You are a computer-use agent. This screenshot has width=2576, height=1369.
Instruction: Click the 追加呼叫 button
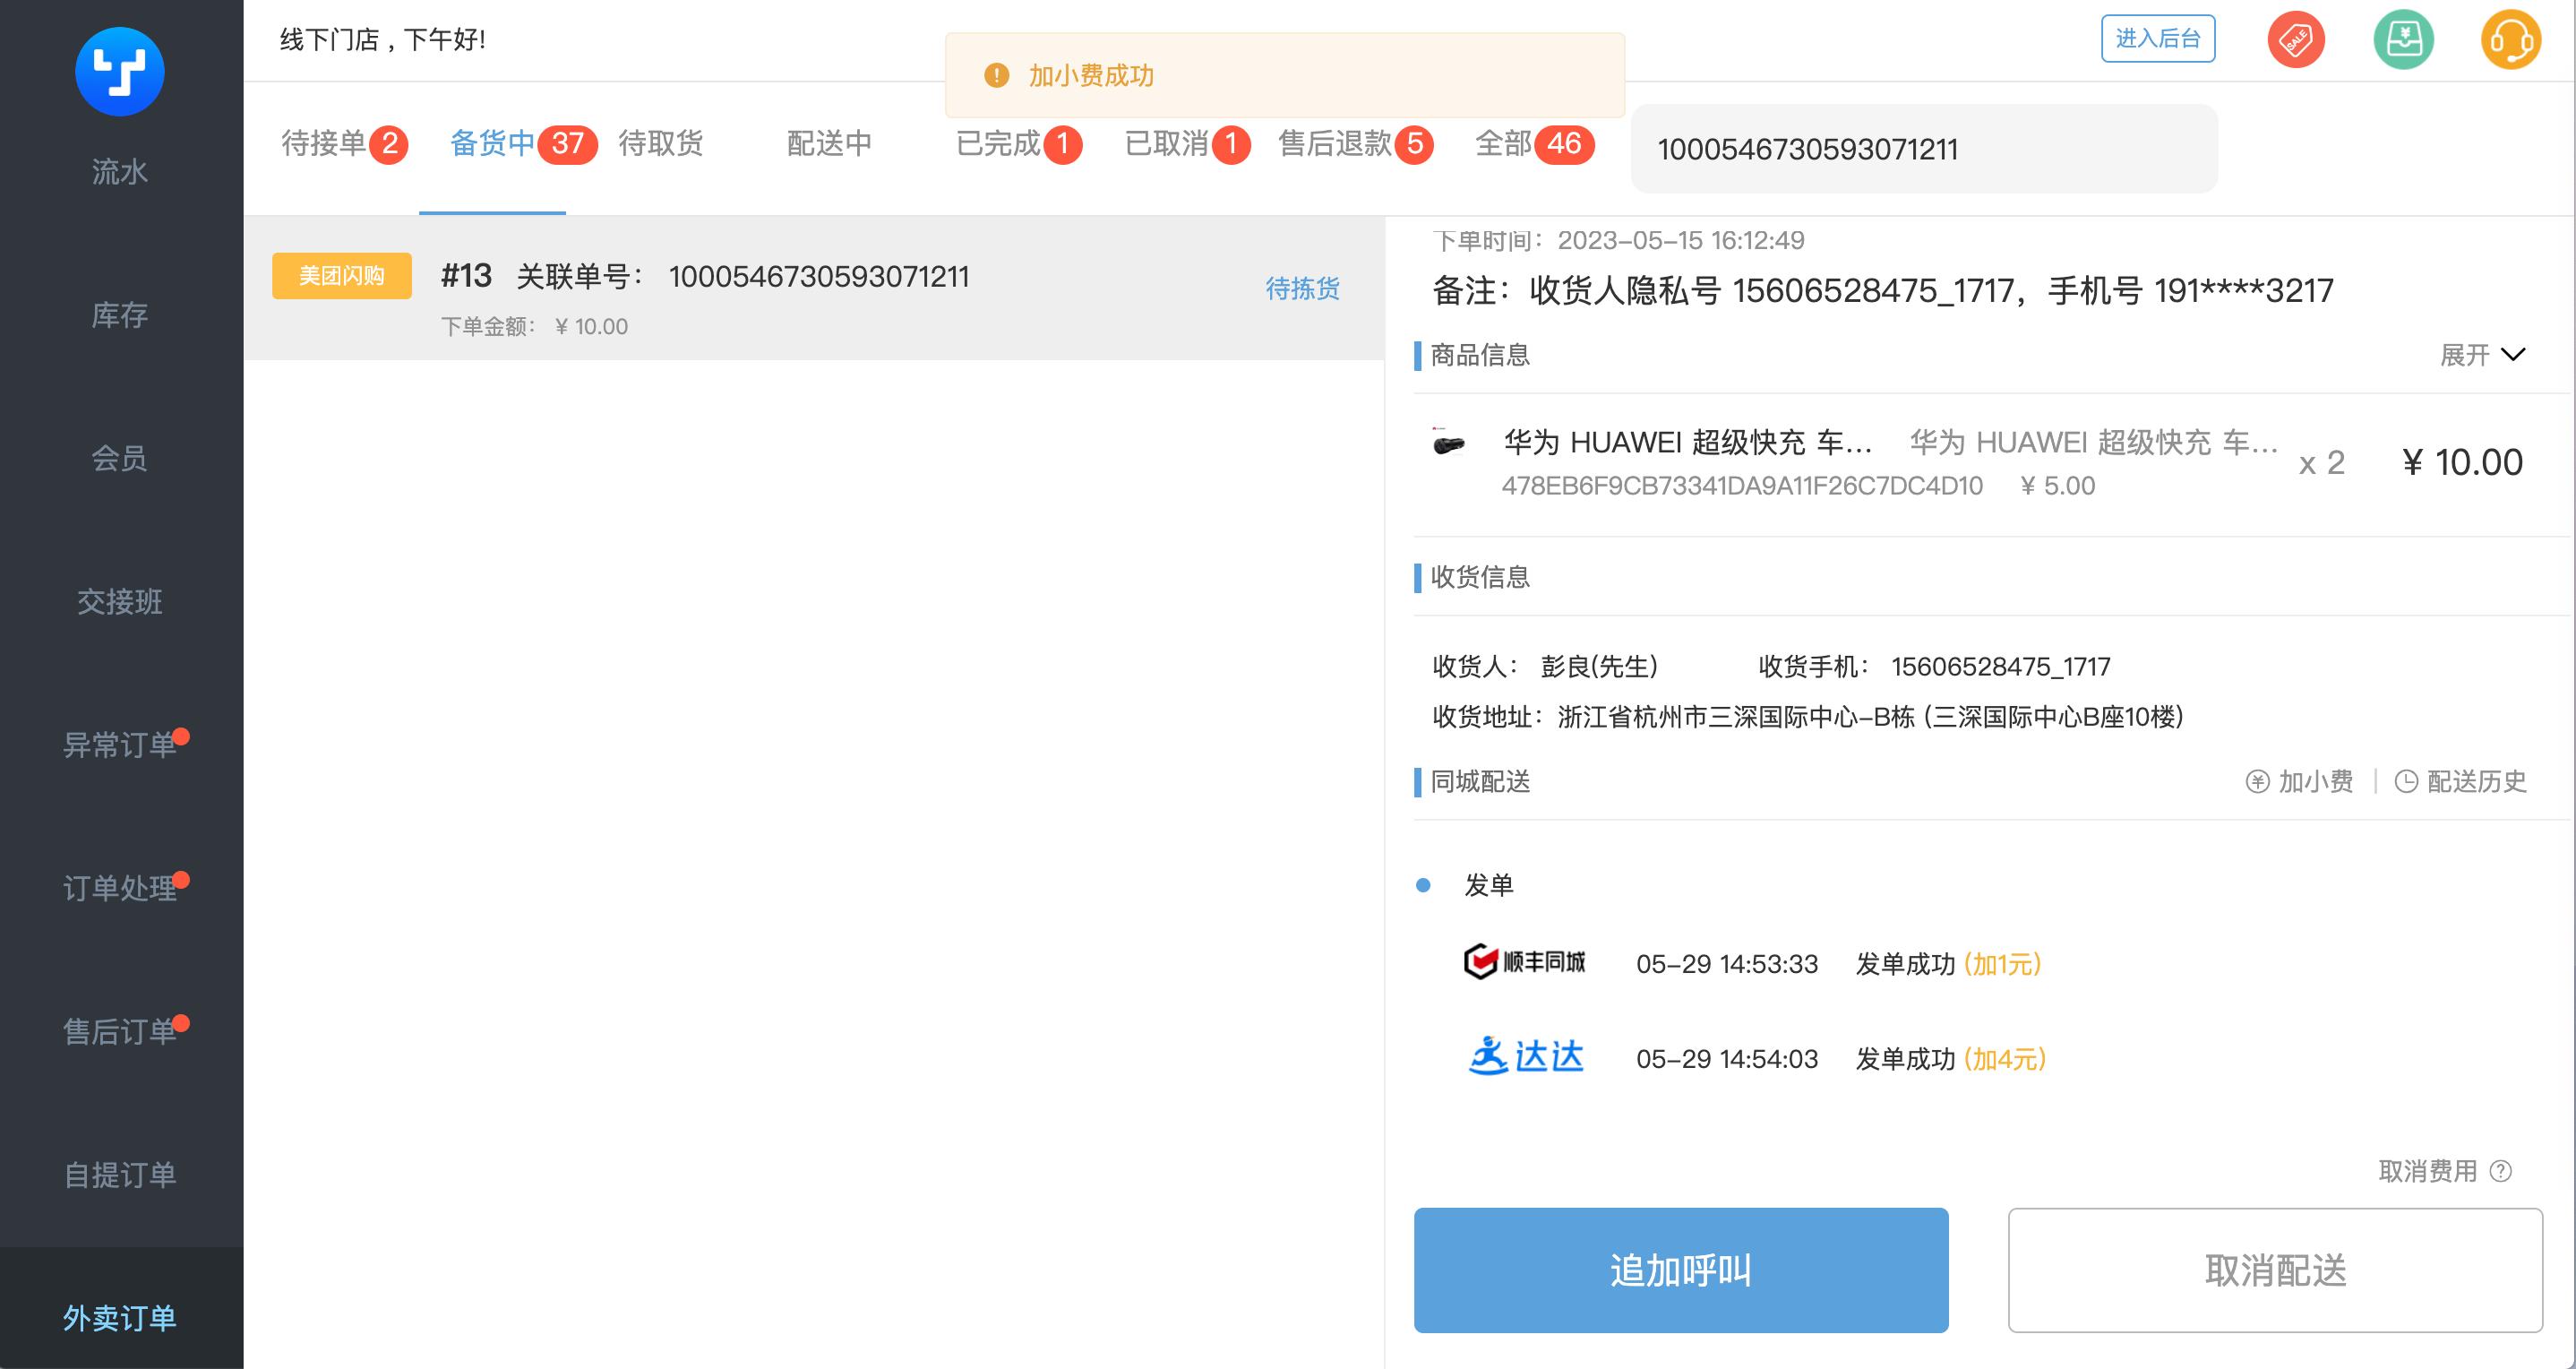click(x=1680, y=1270)
